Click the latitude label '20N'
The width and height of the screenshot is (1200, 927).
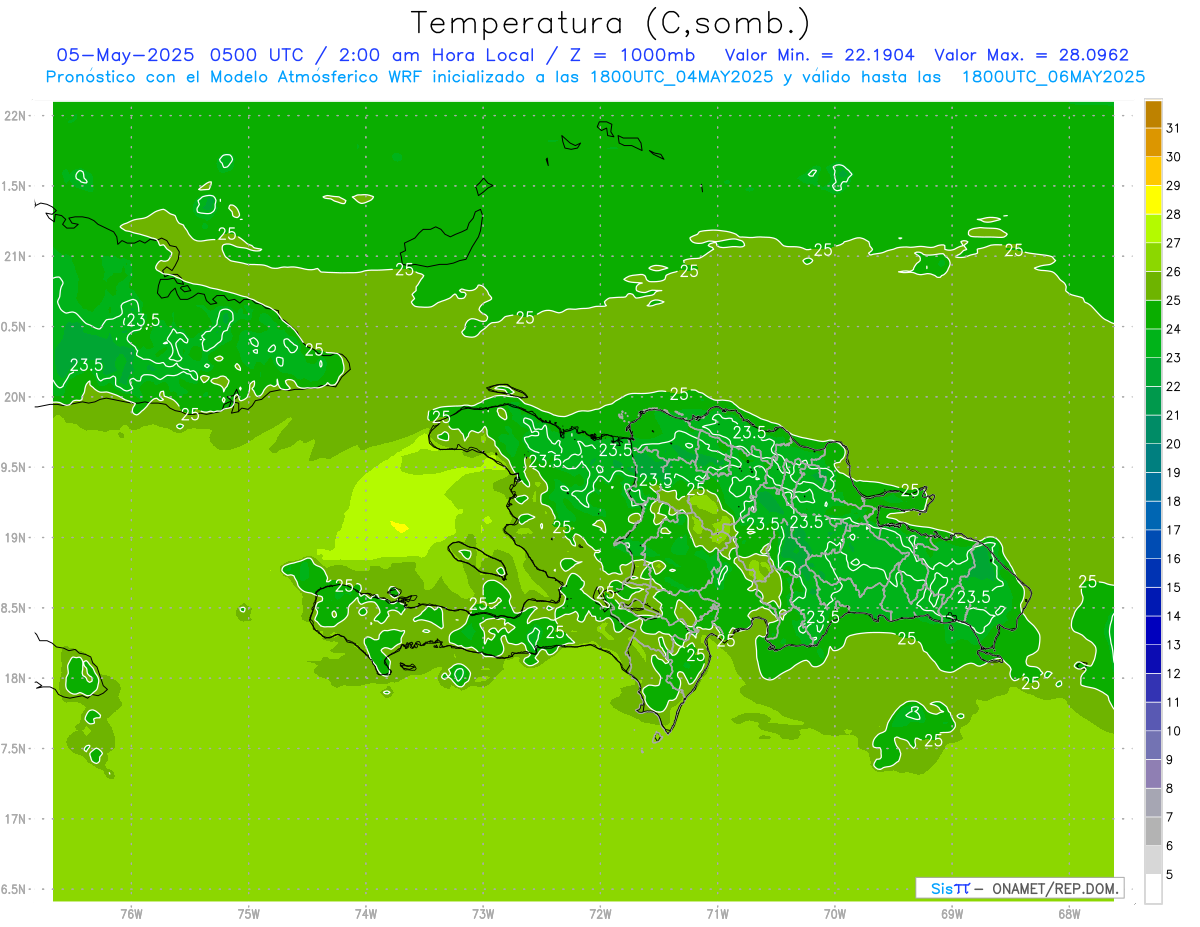point(15,397)
